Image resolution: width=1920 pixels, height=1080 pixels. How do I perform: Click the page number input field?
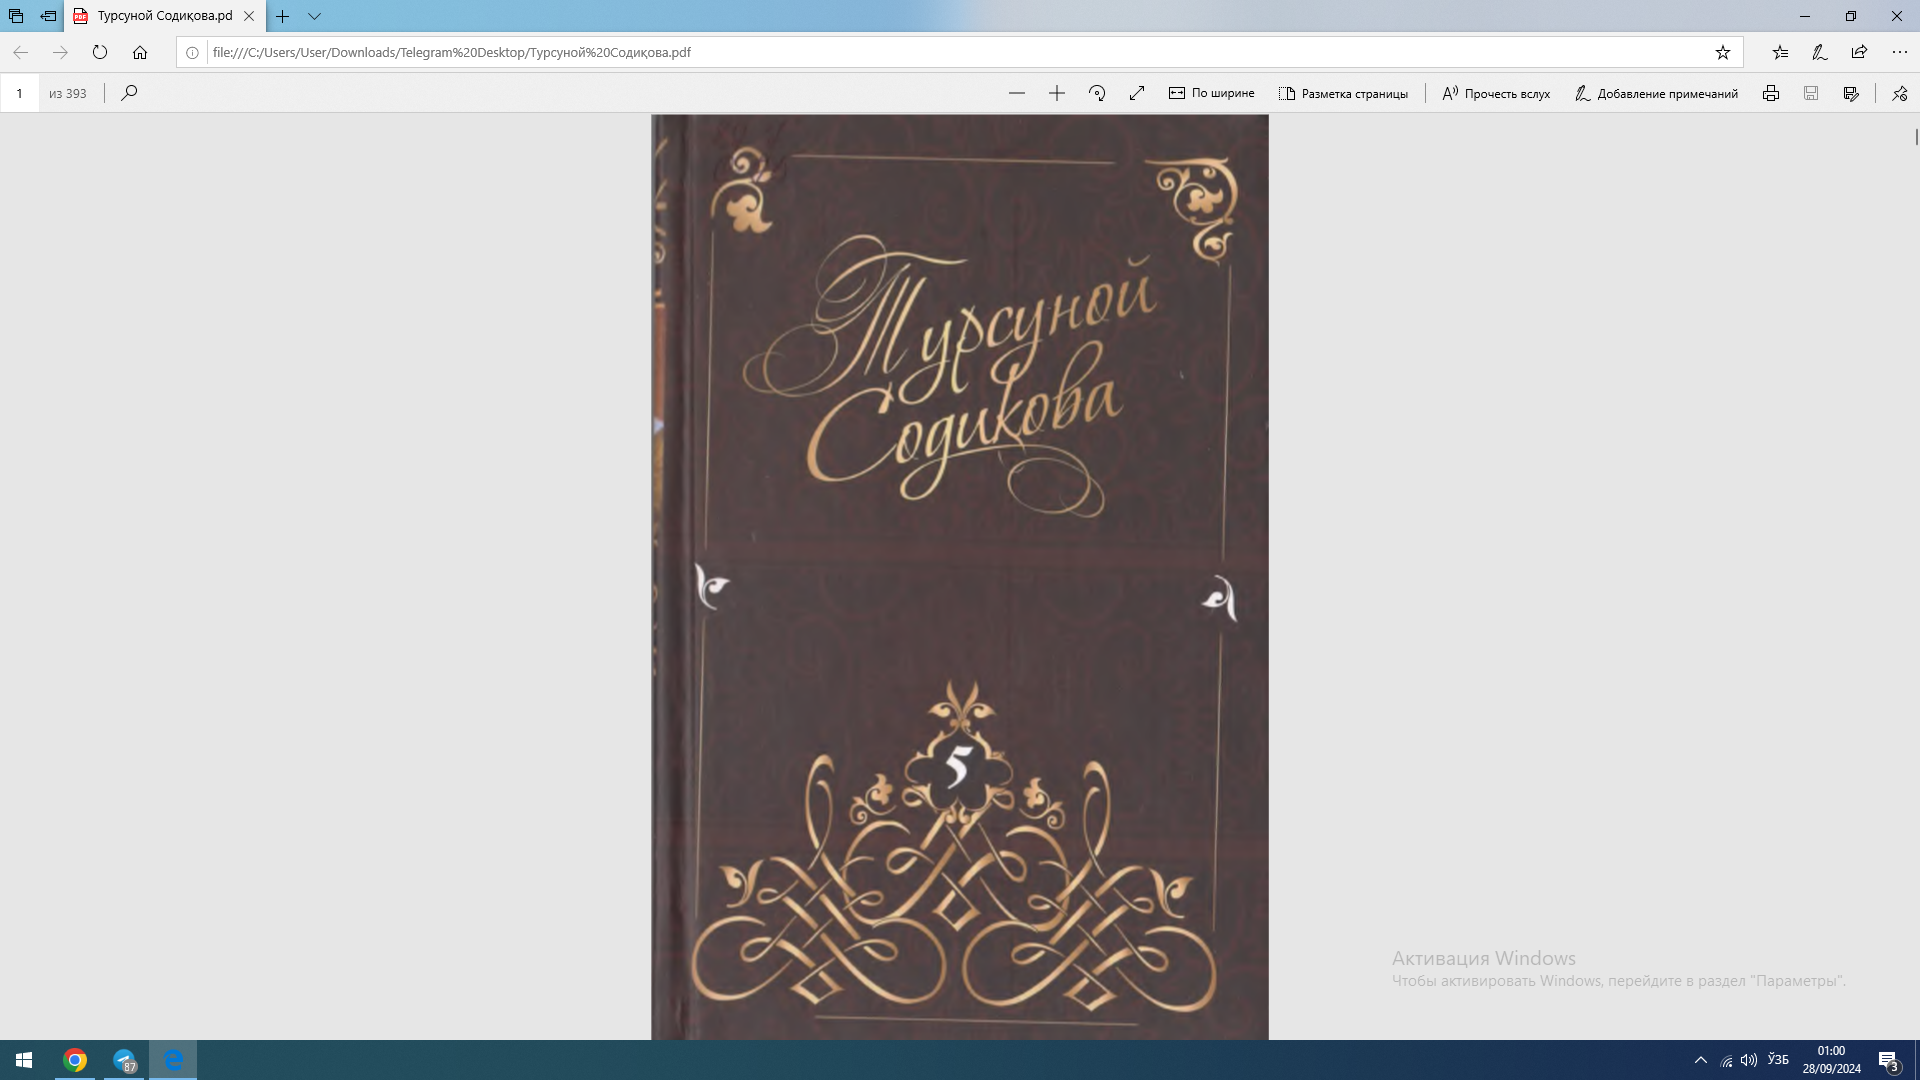[x=19, y=93]
